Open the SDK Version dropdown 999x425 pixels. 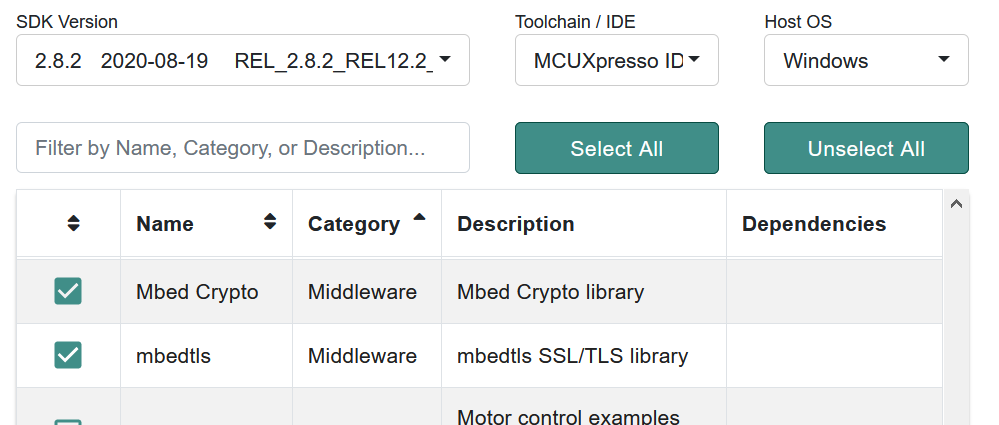point(243,60)
